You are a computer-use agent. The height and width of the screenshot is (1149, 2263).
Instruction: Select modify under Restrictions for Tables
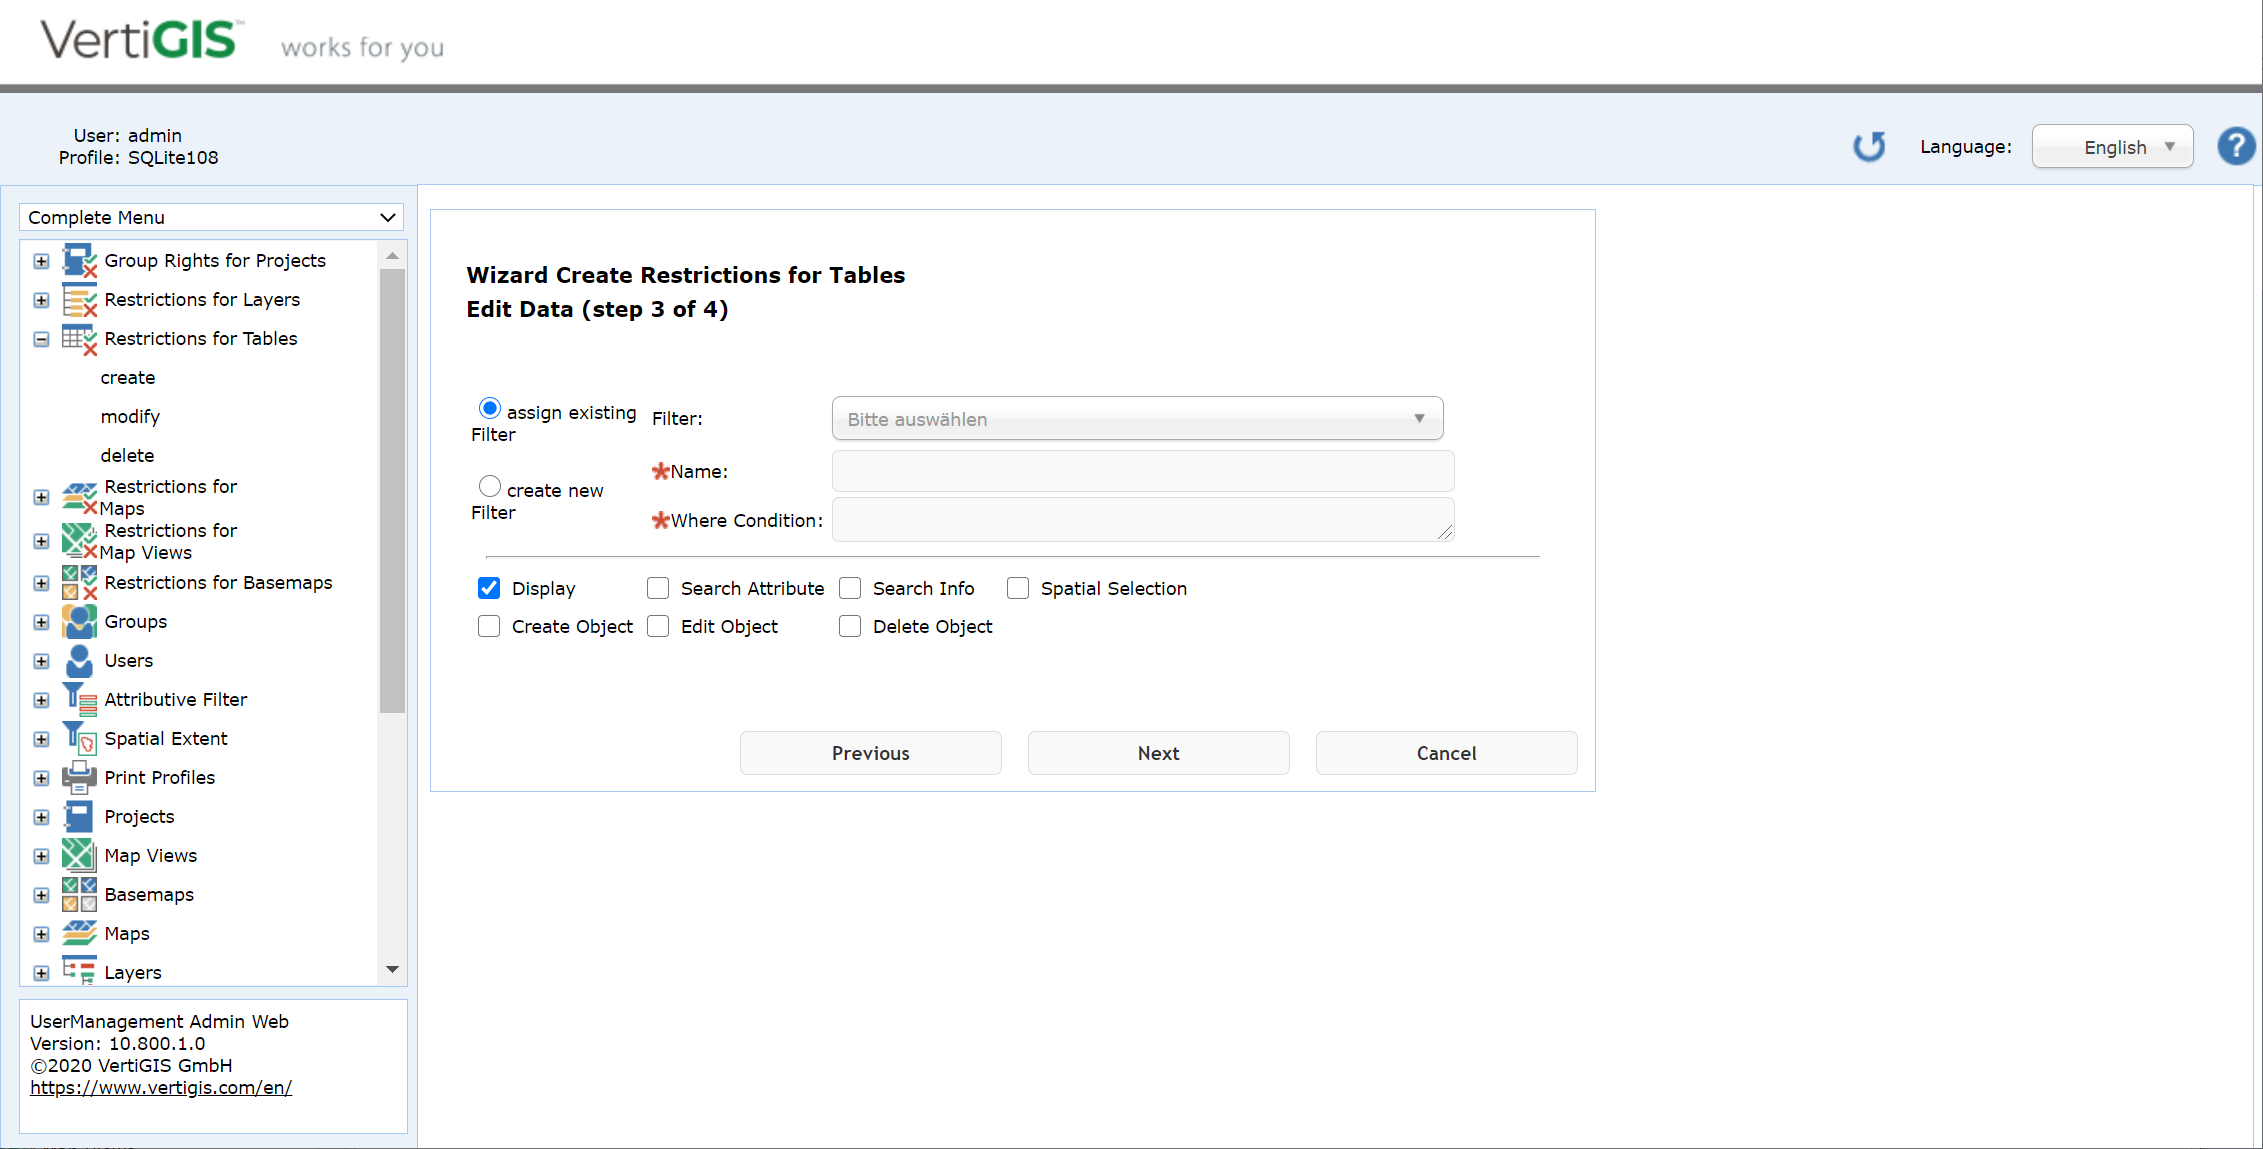point(130,416)
